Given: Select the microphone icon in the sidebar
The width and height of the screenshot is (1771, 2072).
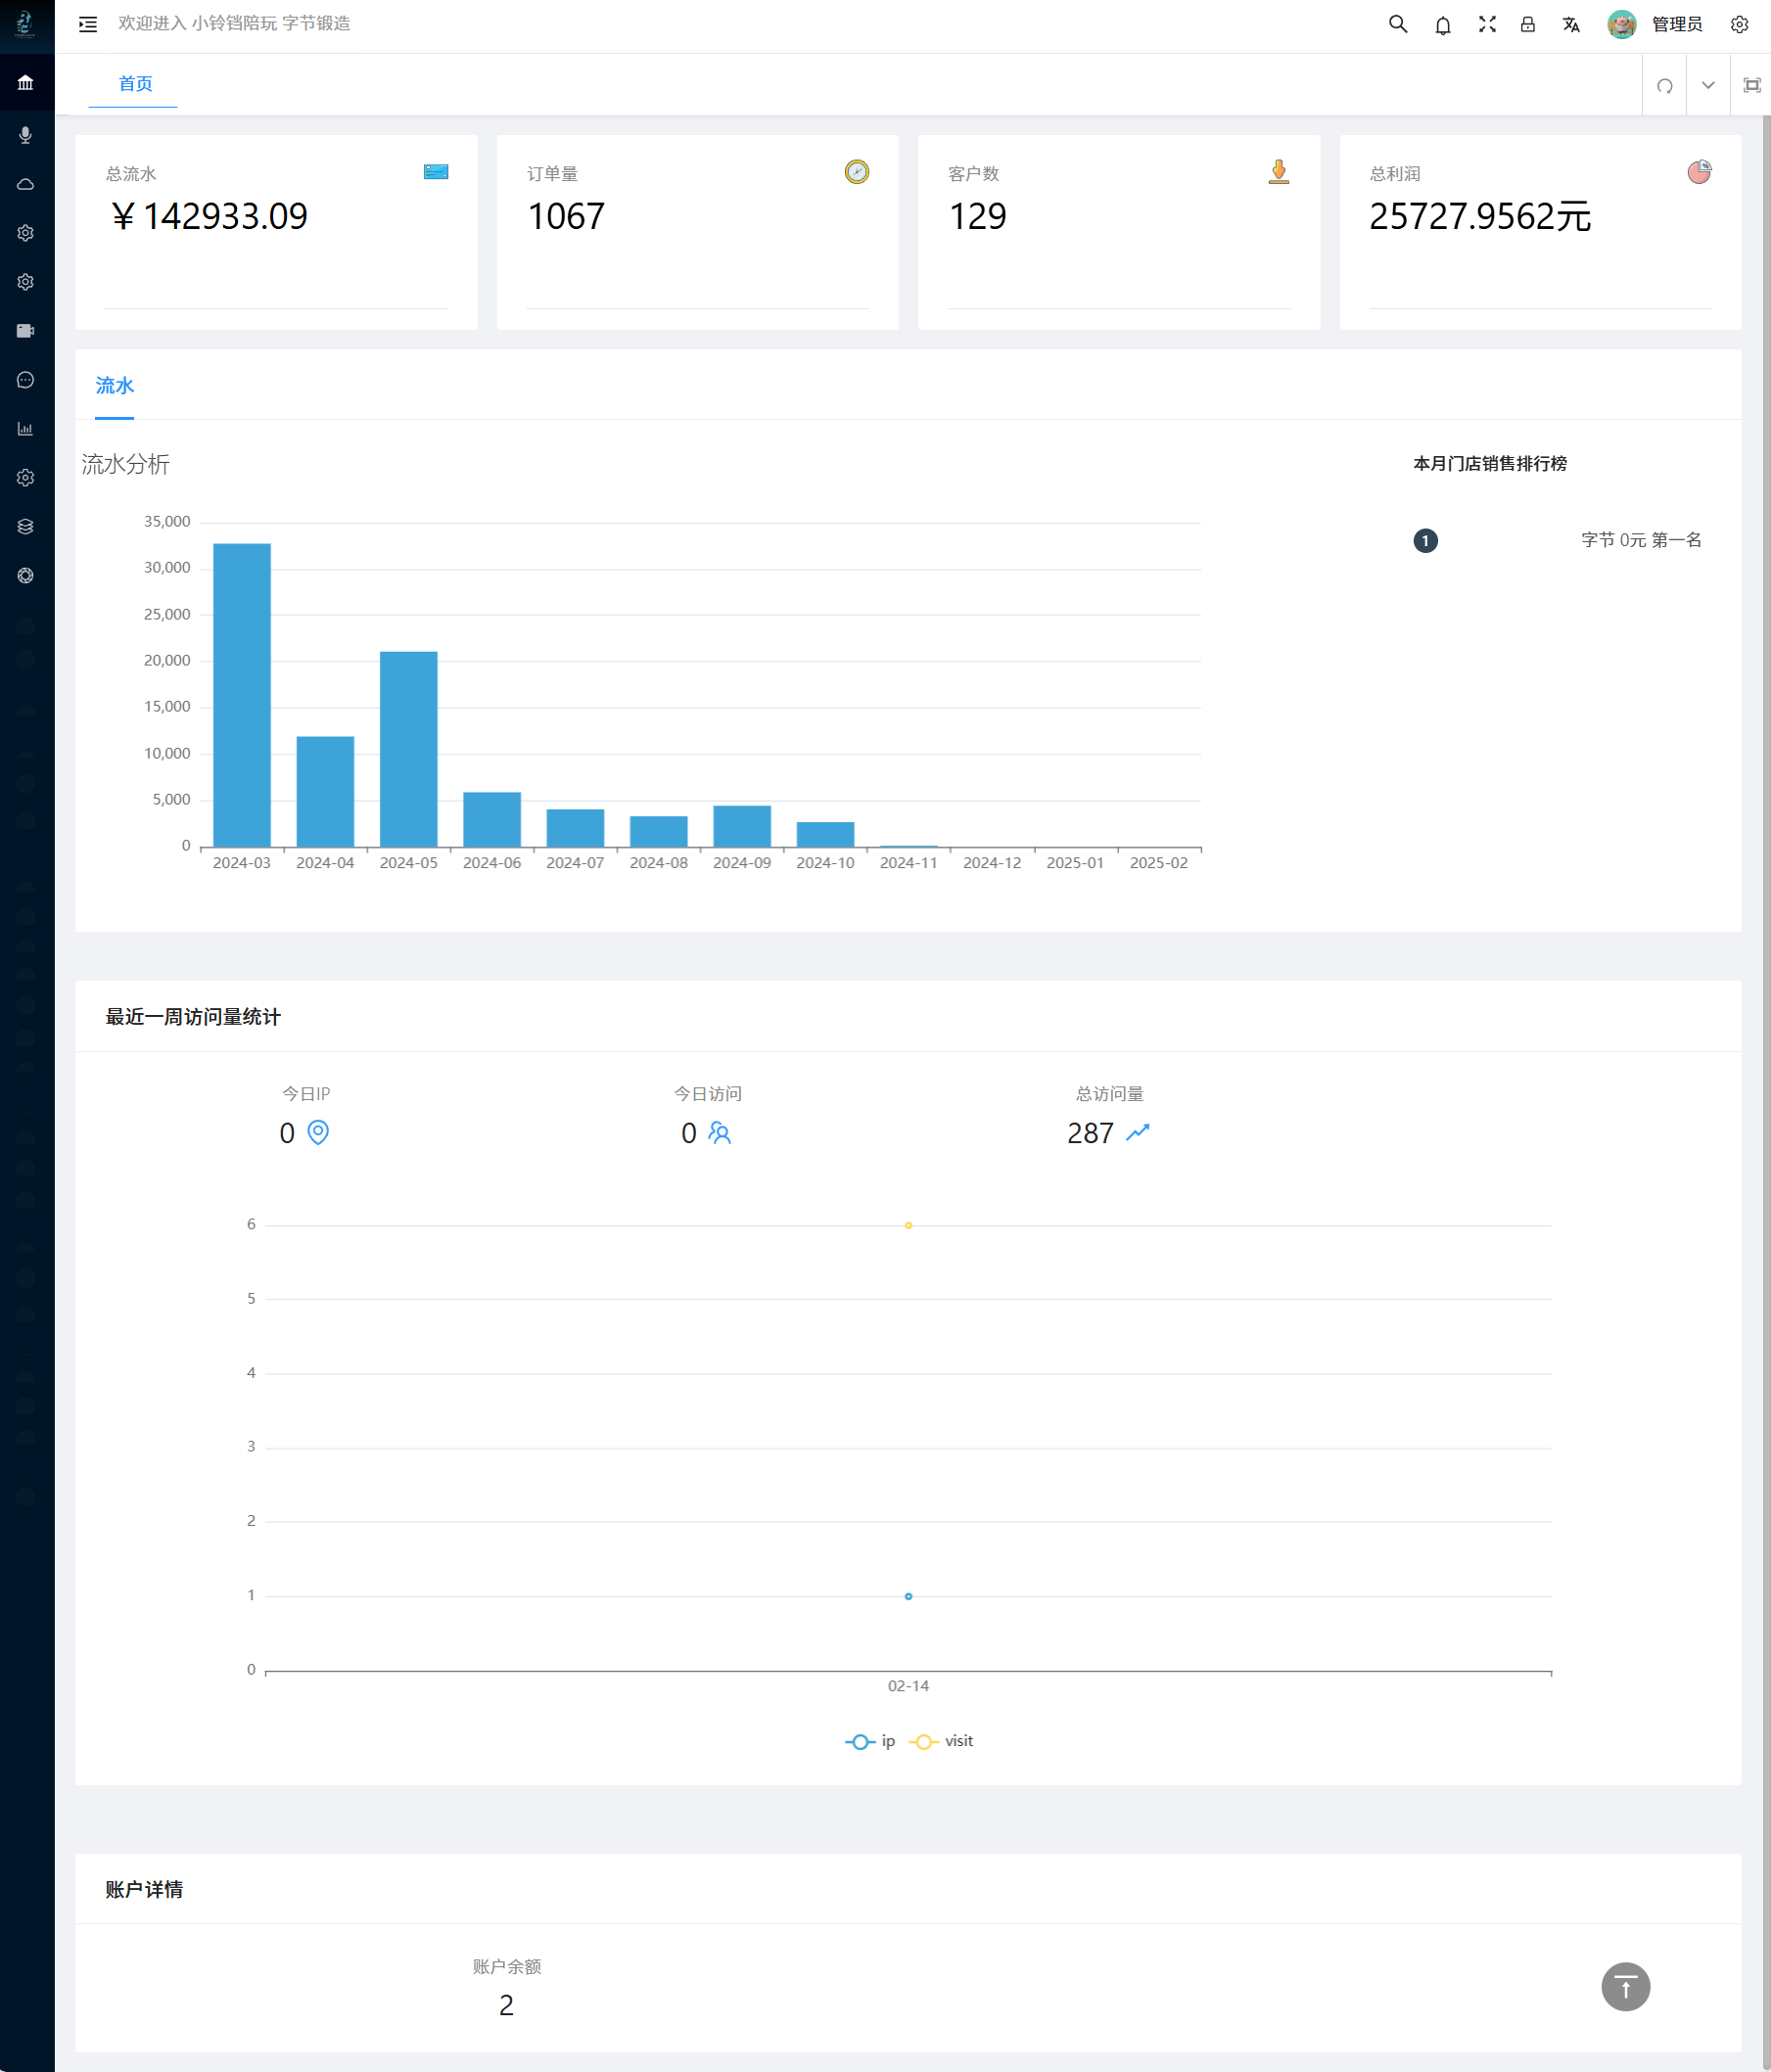Looking at the screenshot, I should click(25, 136).
